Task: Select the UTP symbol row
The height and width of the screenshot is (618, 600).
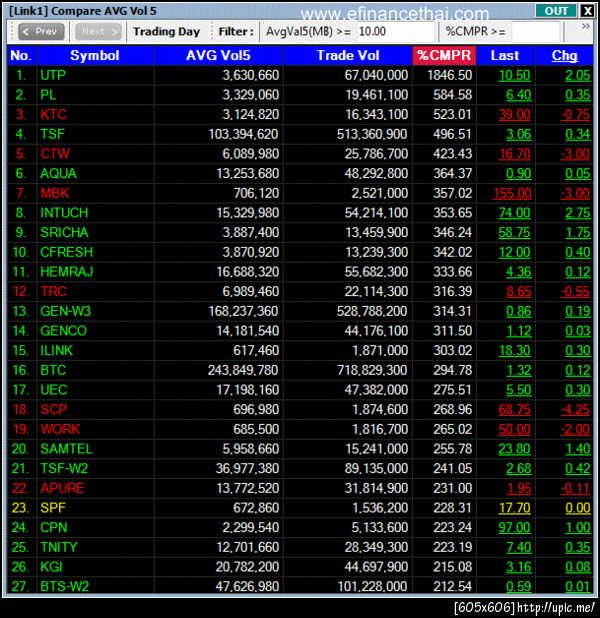Action: point(300,75)
